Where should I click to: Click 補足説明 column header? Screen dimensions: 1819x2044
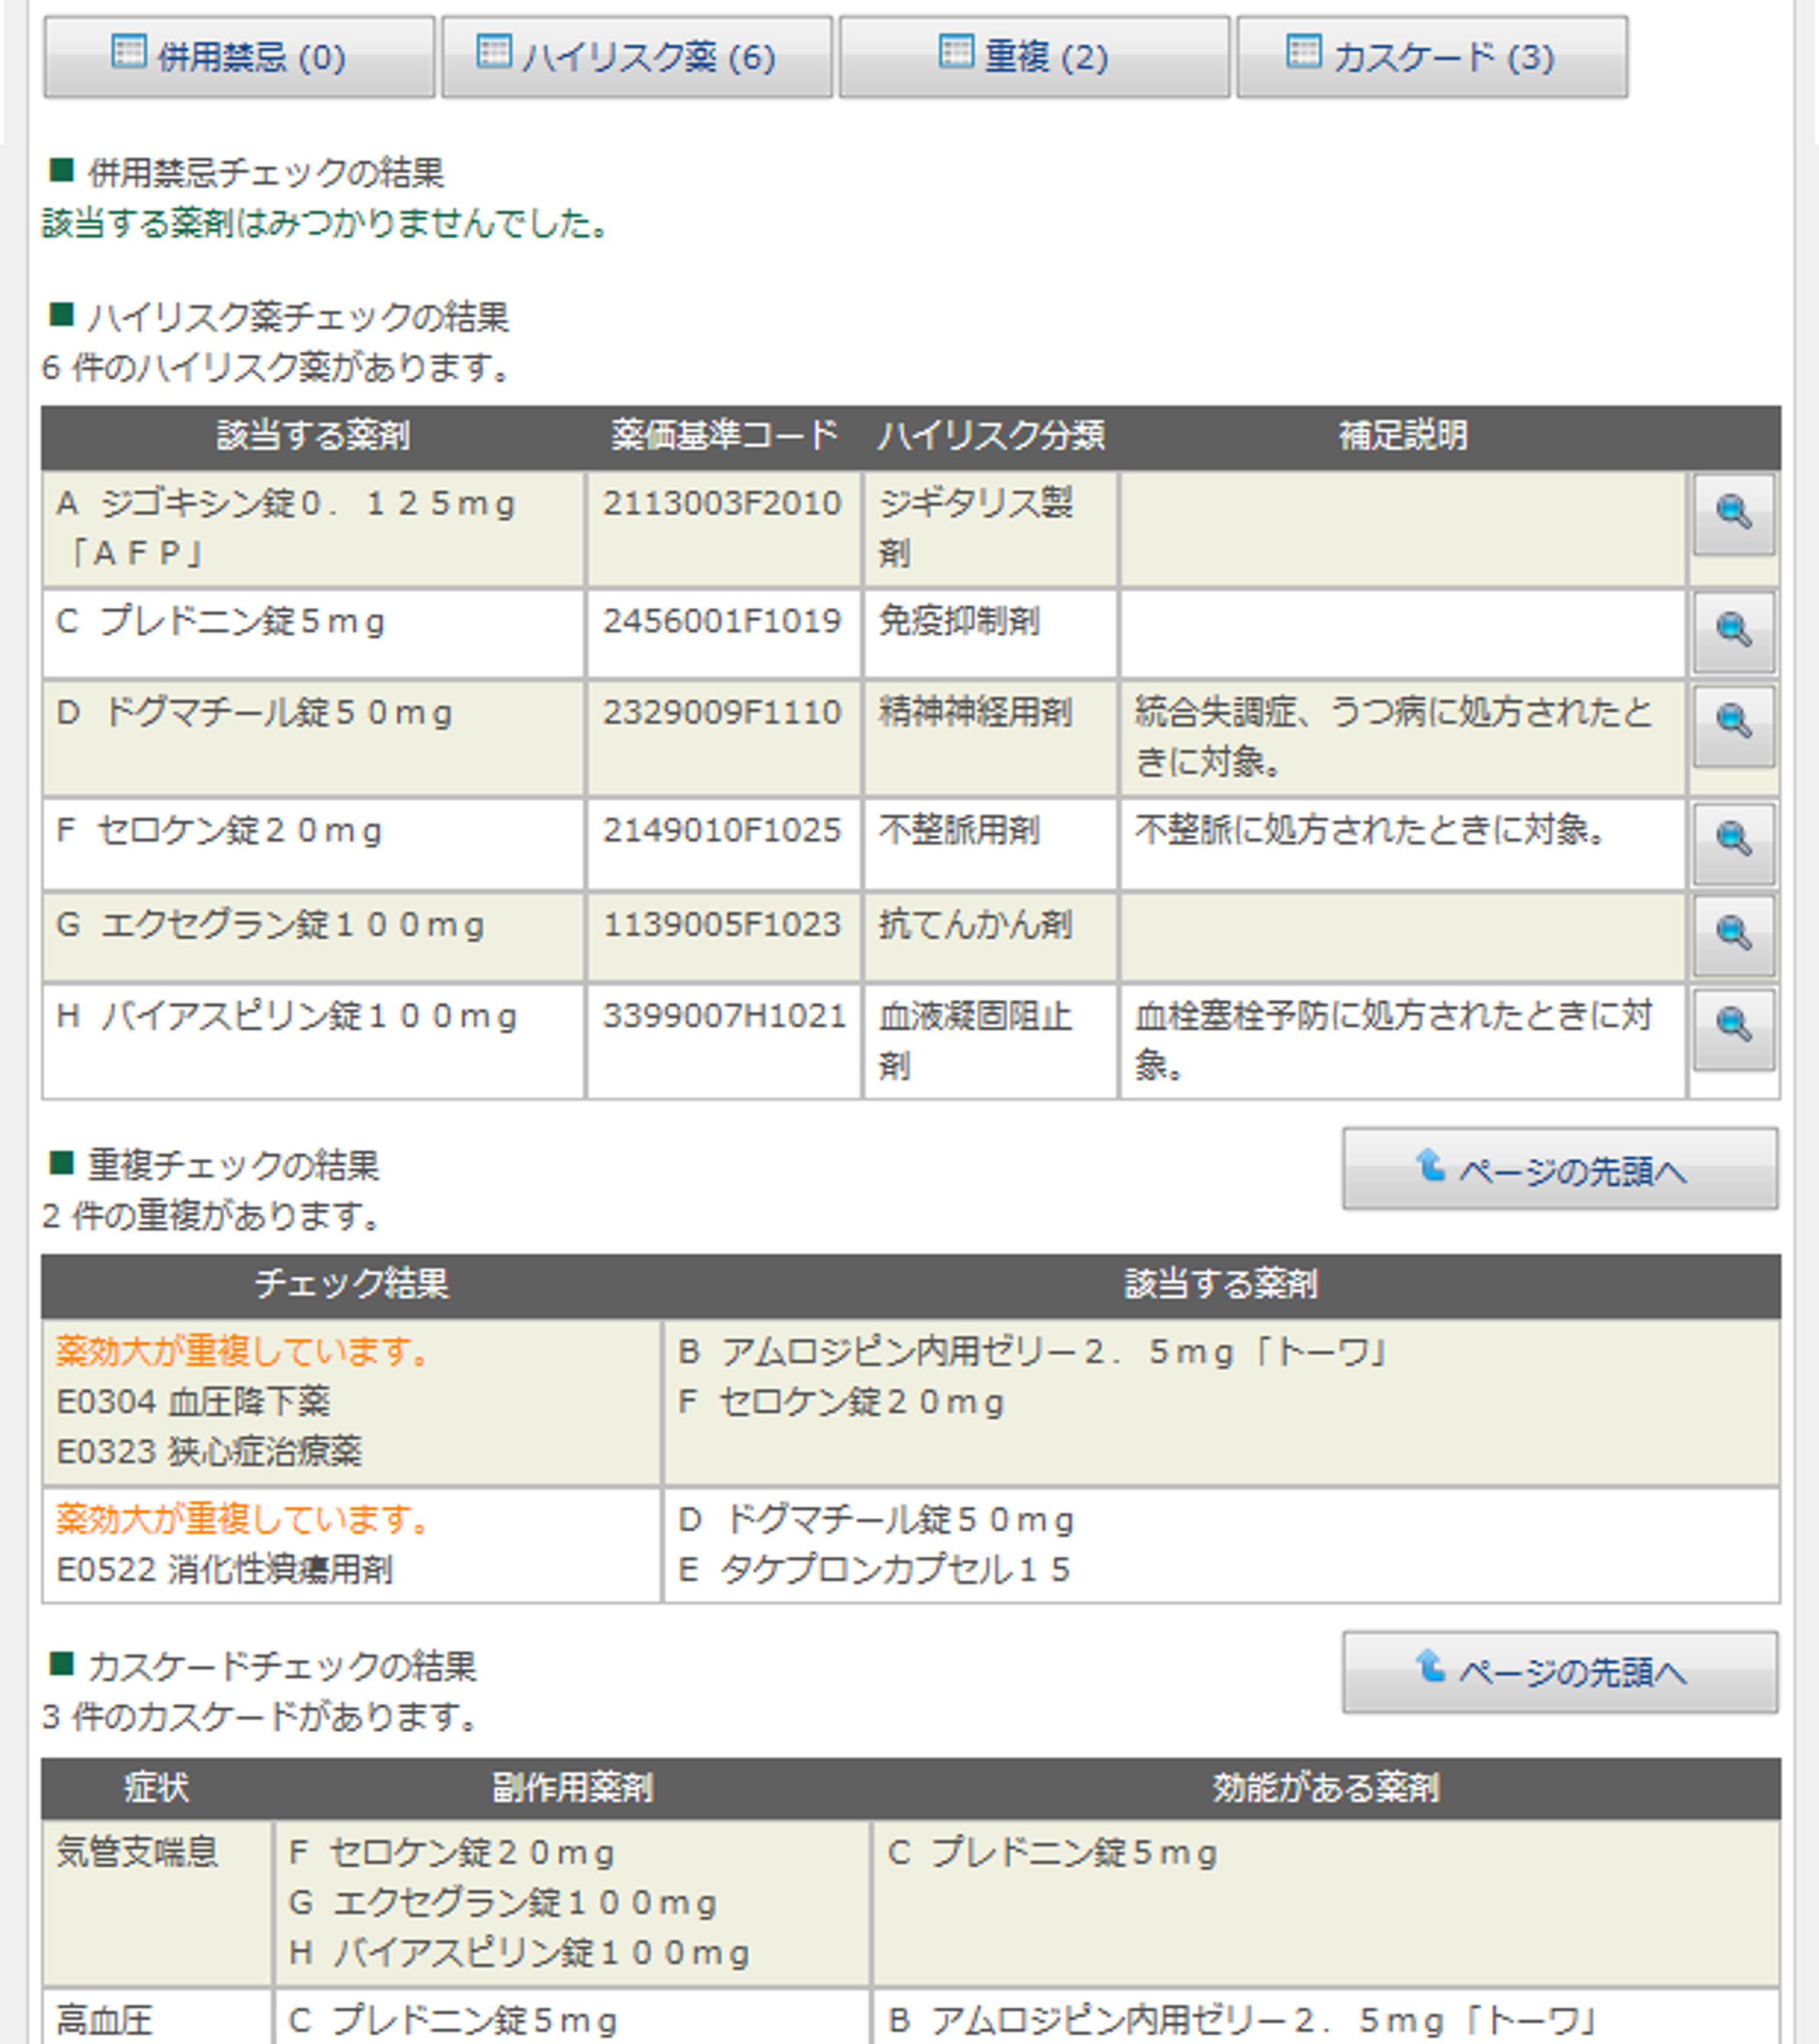pyautogui.click(x=1403, y=436)
